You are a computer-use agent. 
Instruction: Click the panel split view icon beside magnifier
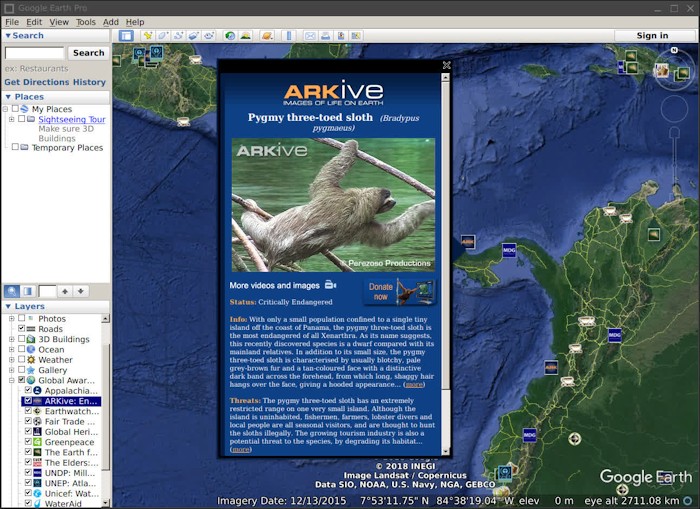click(x=28, y=292)
